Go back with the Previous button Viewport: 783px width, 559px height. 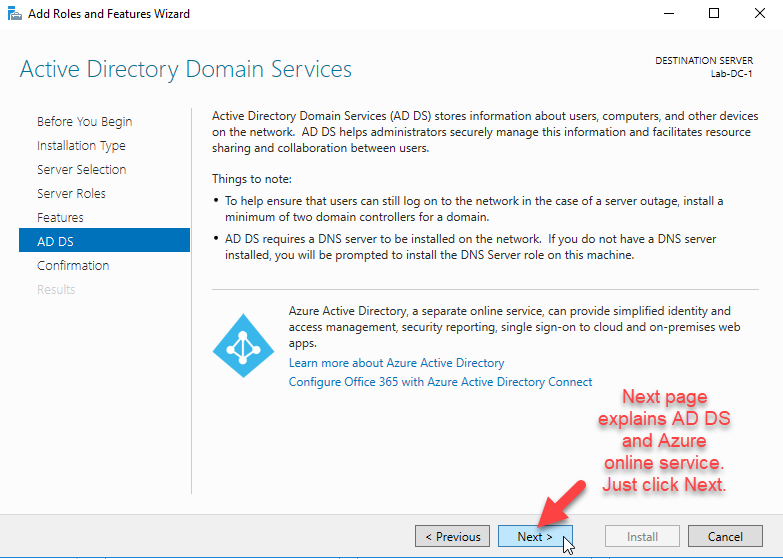[x=452, y=537]
